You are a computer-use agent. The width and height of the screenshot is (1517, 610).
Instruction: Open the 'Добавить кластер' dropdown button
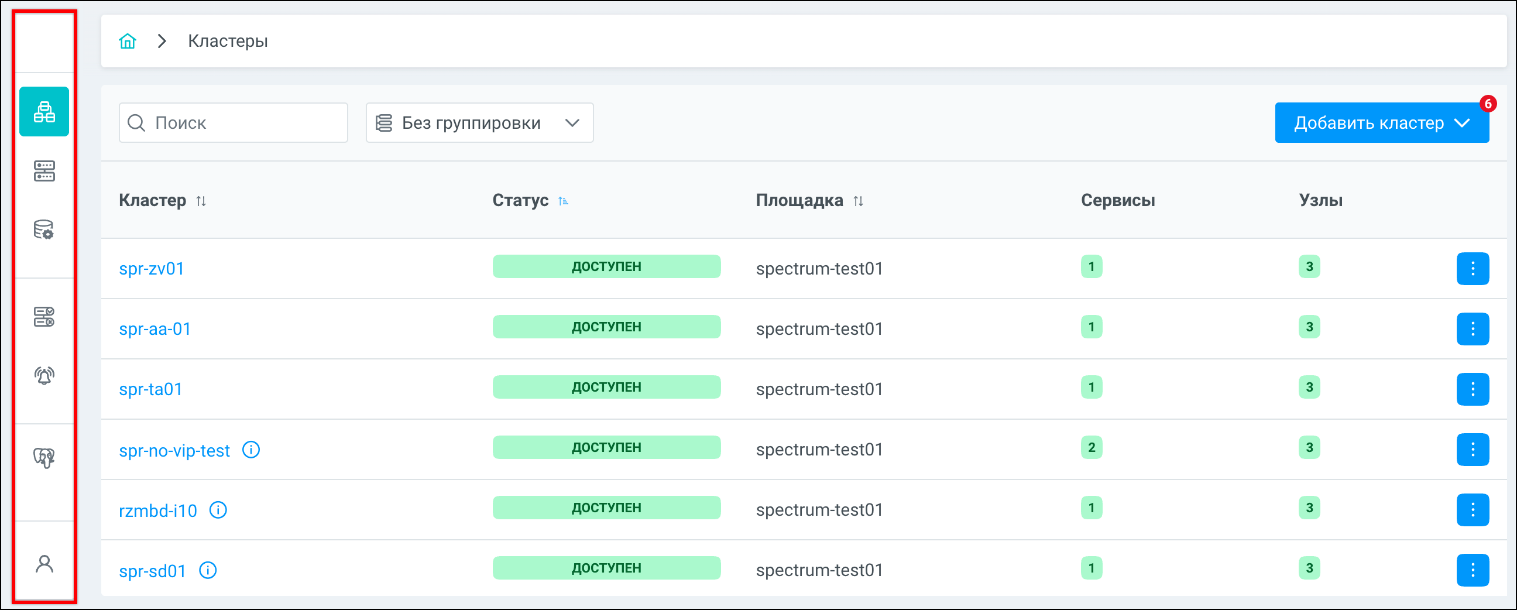point(1381,123)
